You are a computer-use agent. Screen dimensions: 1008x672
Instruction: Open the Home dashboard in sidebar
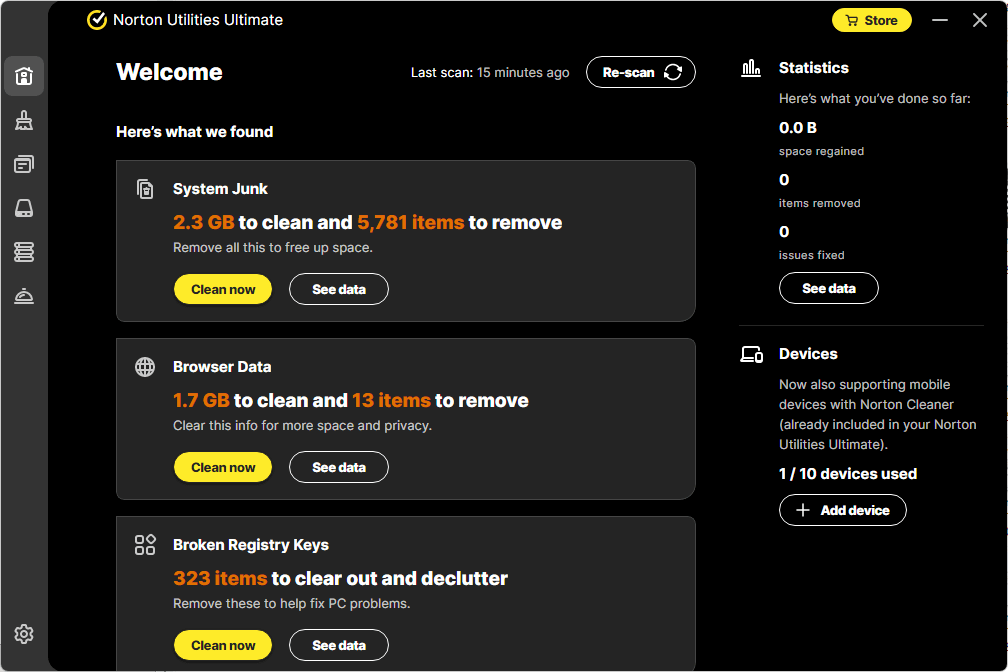coord(24,76)
